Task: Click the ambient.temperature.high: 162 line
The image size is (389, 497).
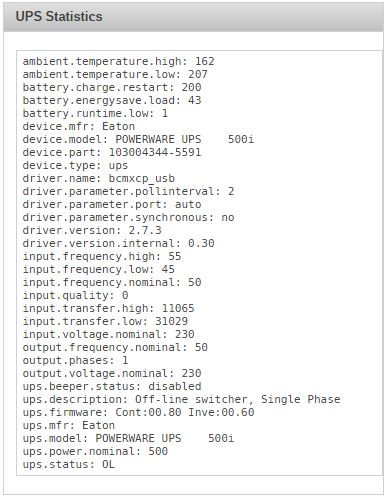Action: [x=118, y=61]
